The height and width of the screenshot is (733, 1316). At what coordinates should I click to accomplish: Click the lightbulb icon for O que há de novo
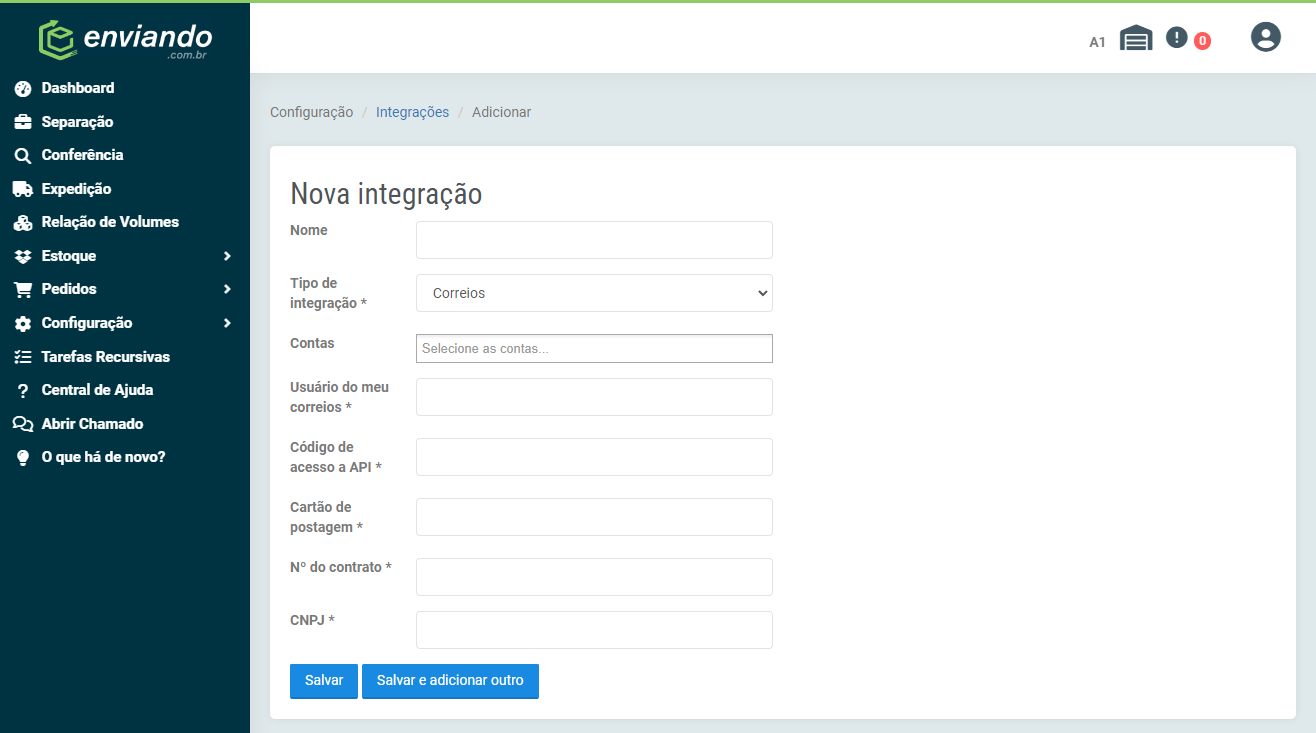(23, 458)
